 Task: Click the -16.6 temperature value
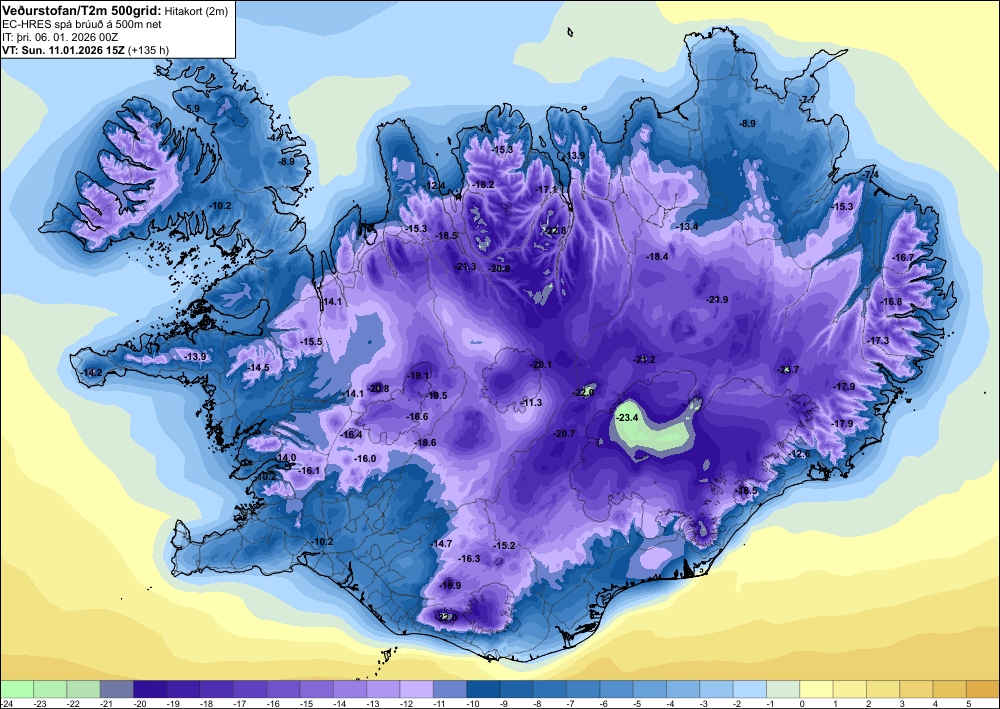[x=417, y=417]
